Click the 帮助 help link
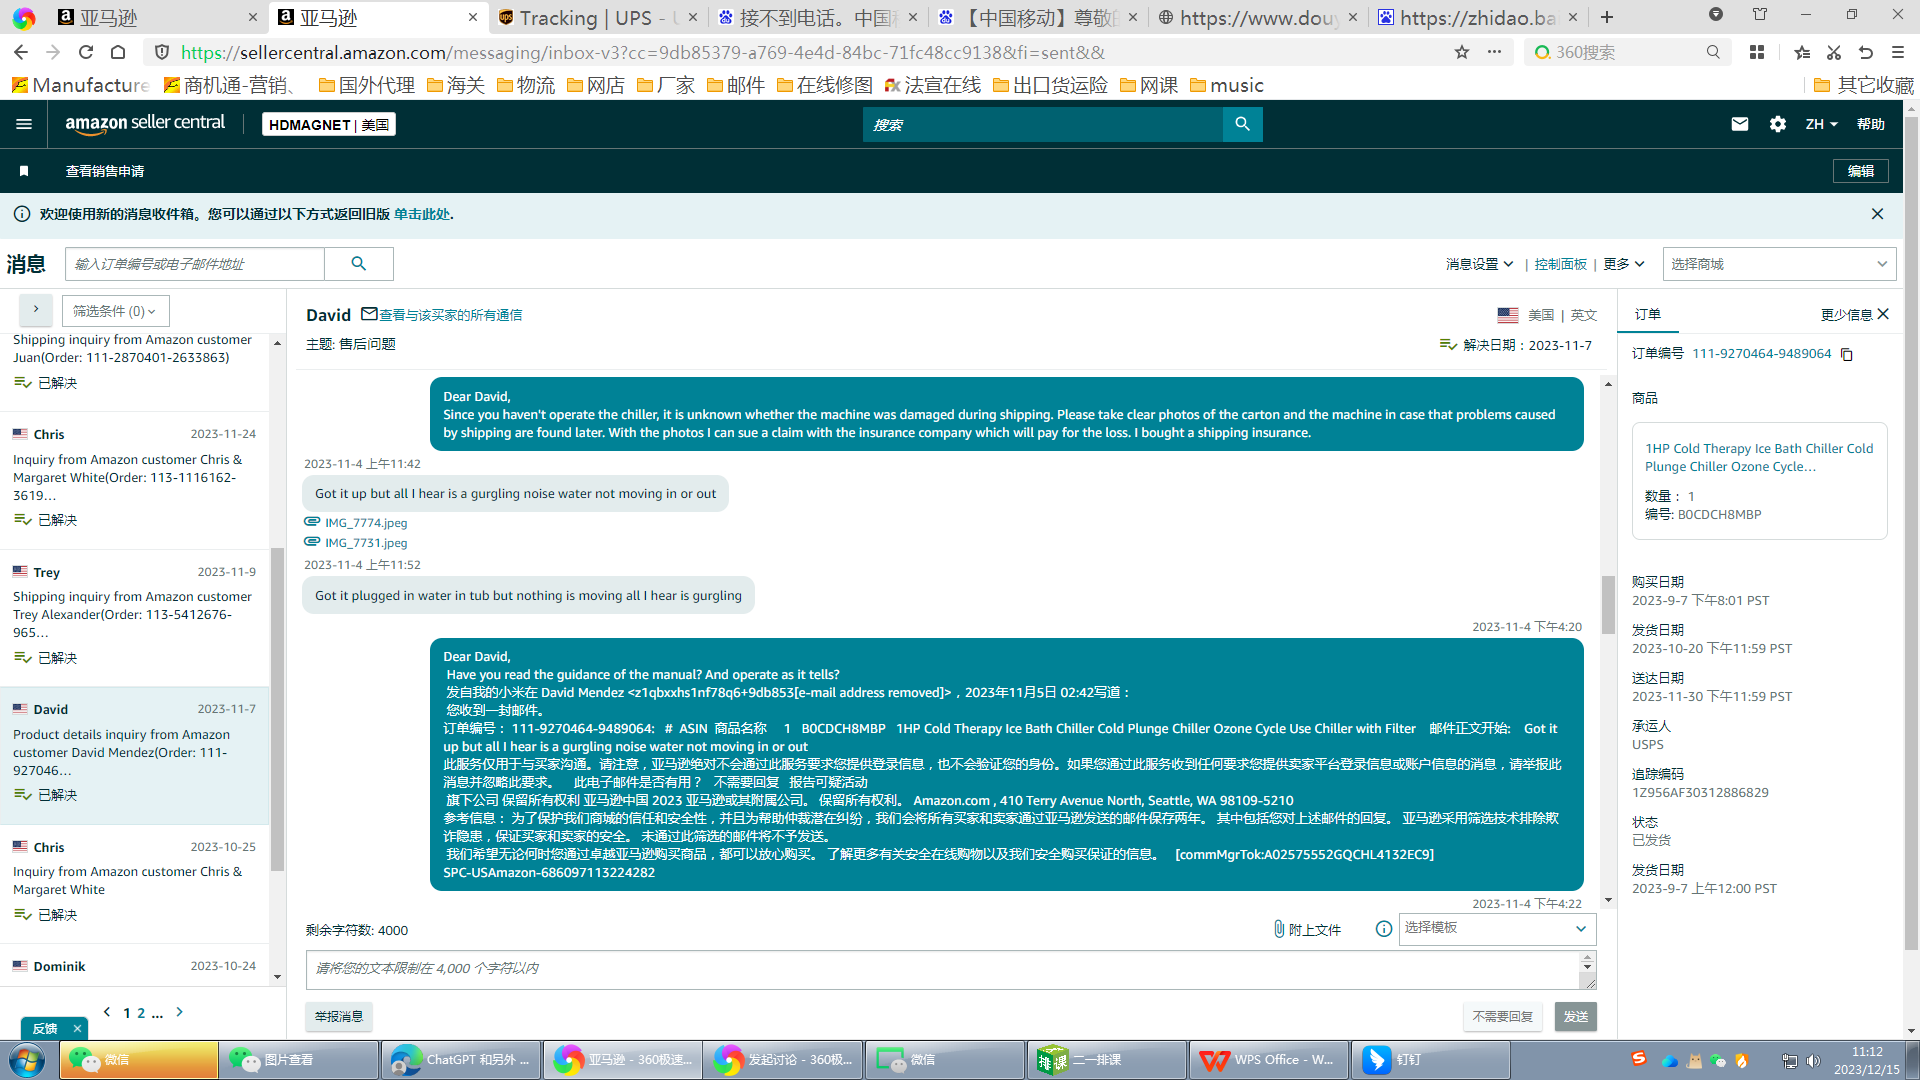Image resolution: width=1920 pixels, height=1080 pixels. click(x=1871, y=124)
